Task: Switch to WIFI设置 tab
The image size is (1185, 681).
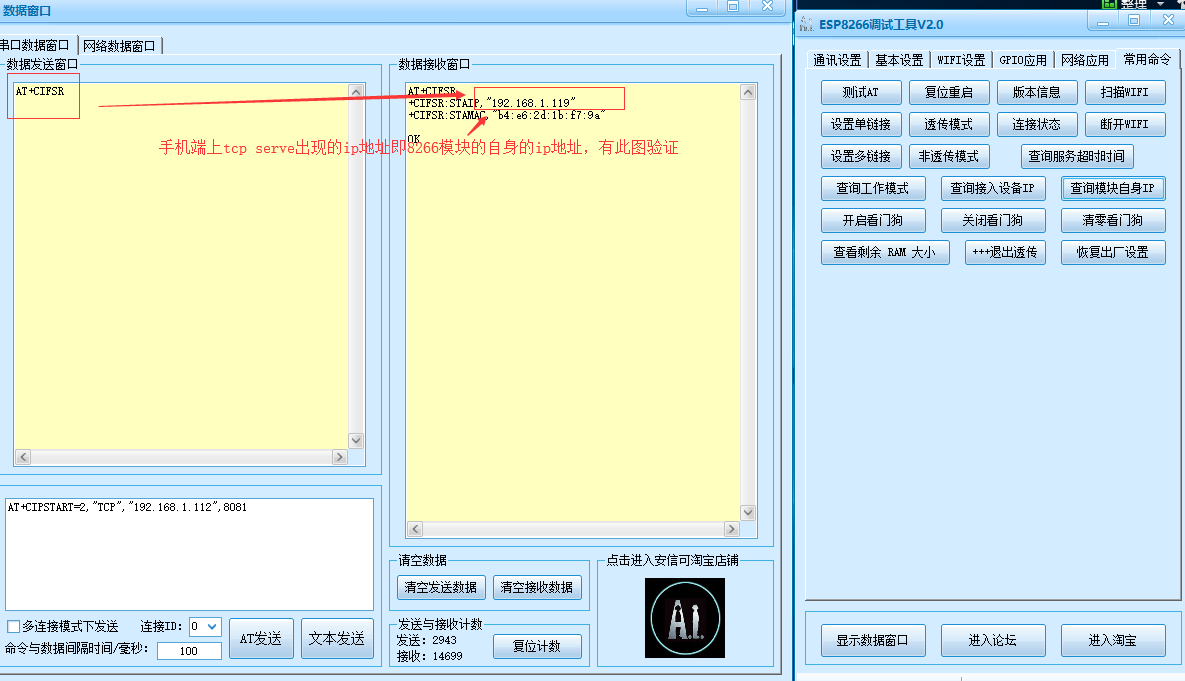Action: pos(961,60)
